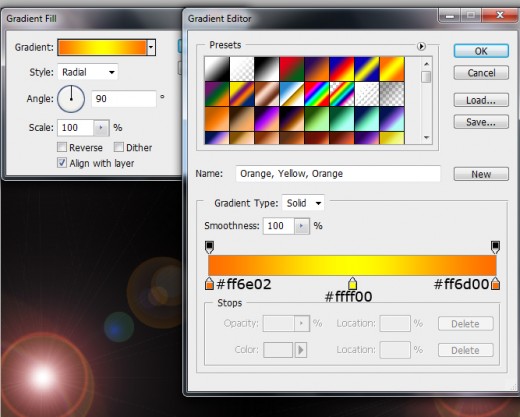Screen dimensions: 520x417
Task: Choose the Transparent Stripes preset swatch
Action: pos(367,94)
